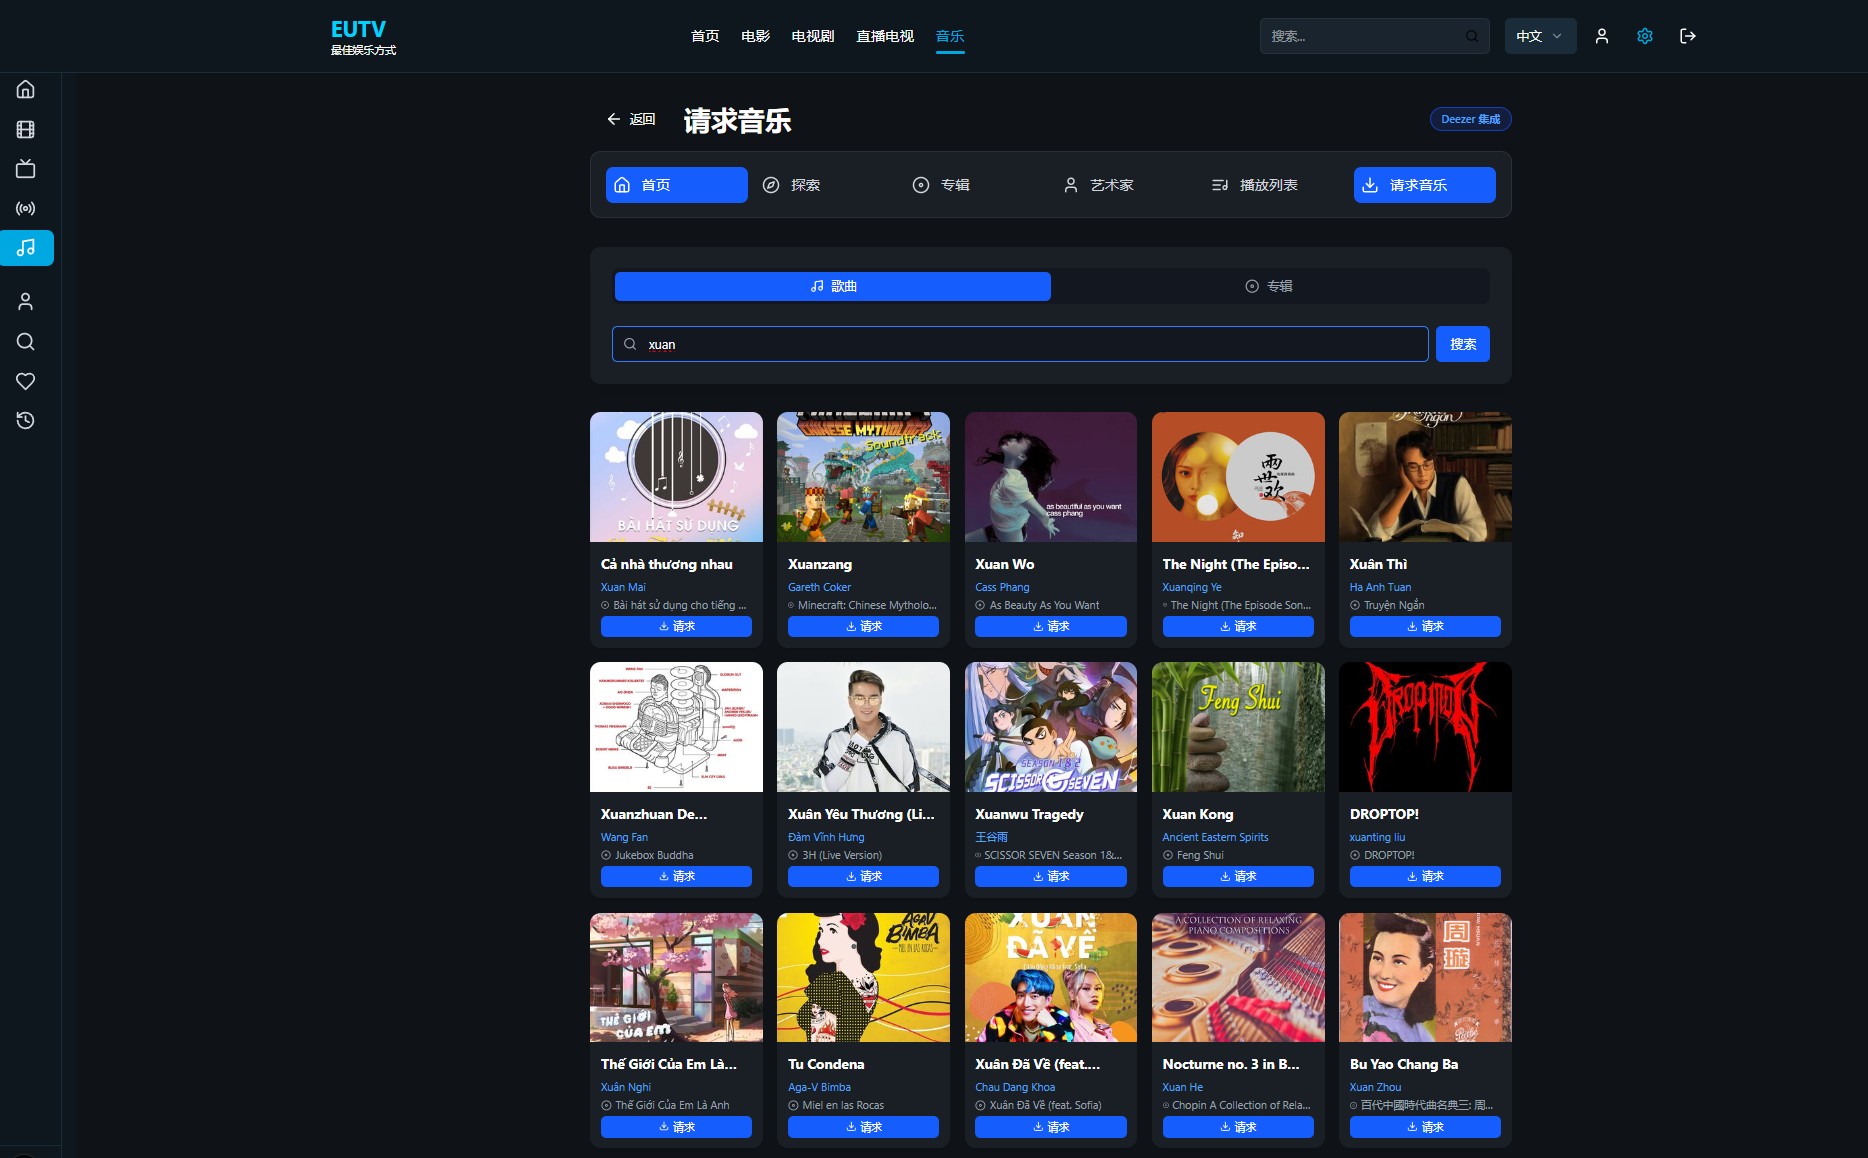The height and width of the screenshot is (1158, 1868).
Task: Request the song Xuanzang
Action: pyautogui.click(x=863, y=626)
